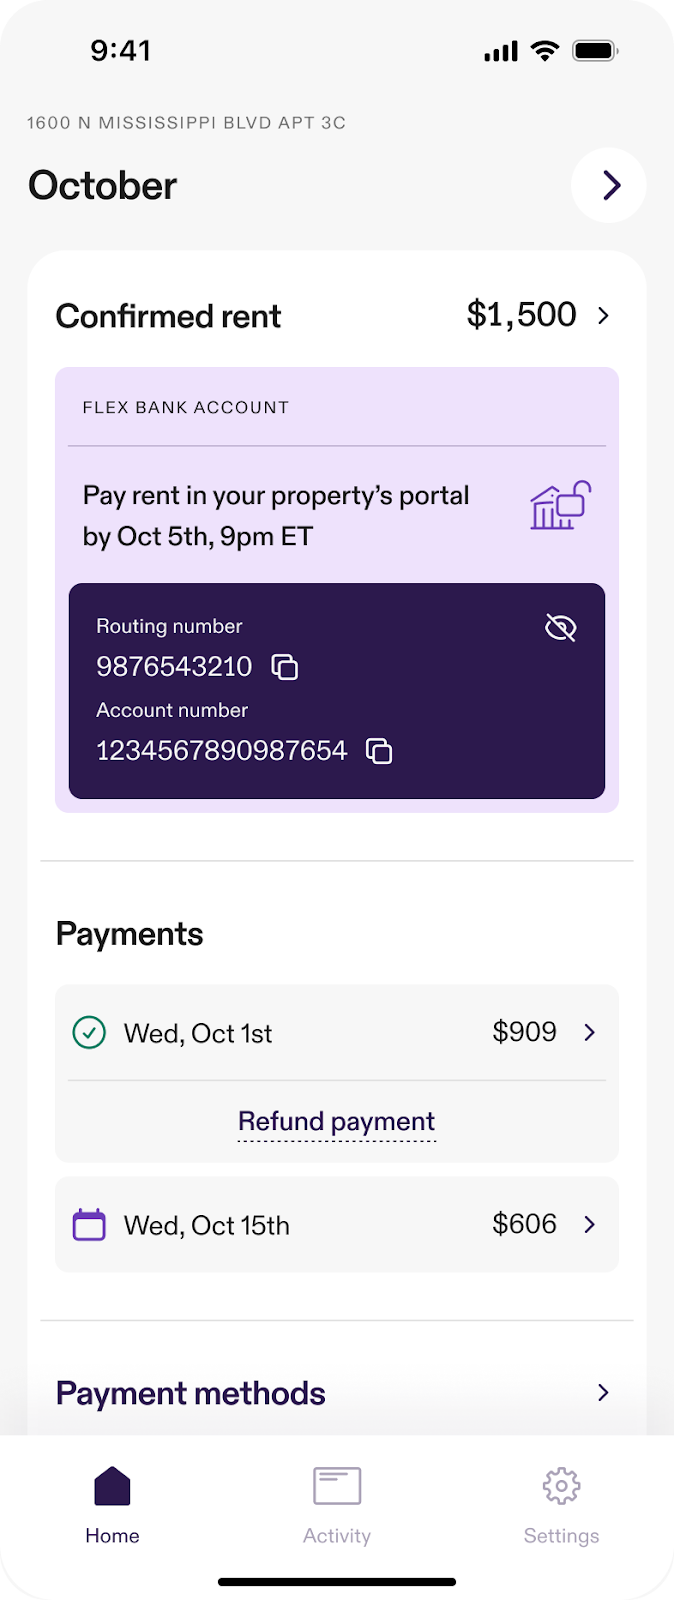
Task: Expand the Payment methods section
Action: (337, 1393)
